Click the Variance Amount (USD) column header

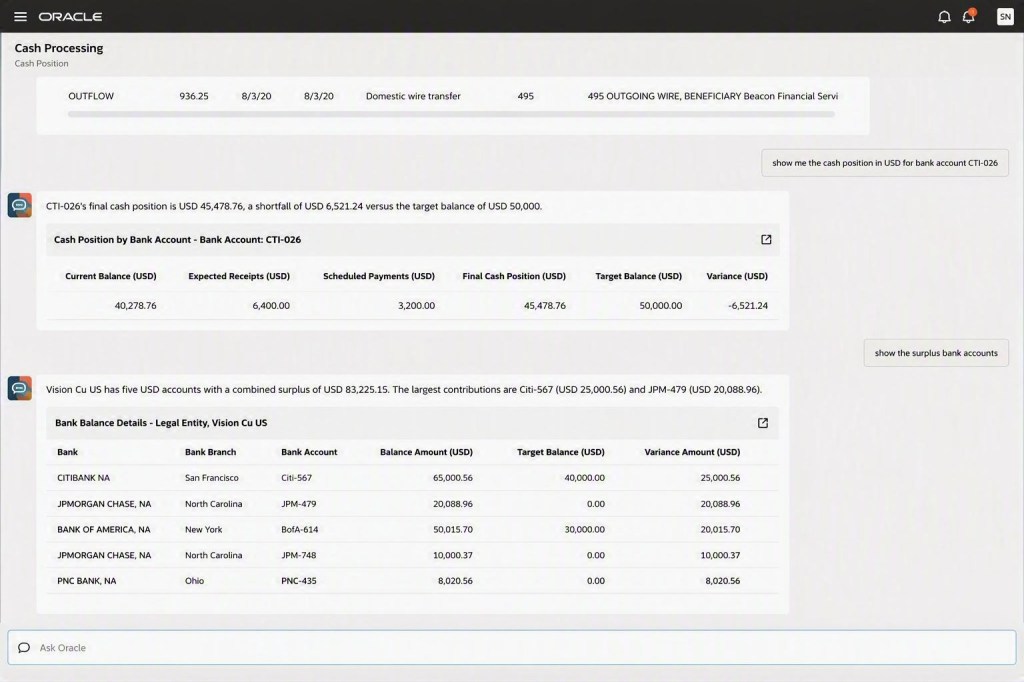coord(692,452)
